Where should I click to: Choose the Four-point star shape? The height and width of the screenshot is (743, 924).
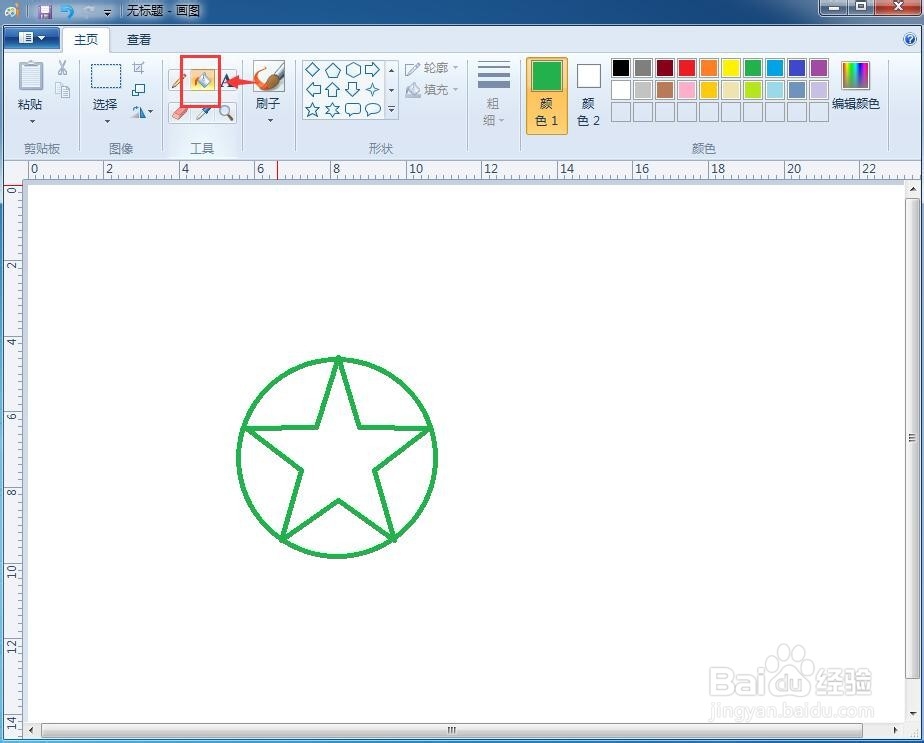click(x=372, y=90)
